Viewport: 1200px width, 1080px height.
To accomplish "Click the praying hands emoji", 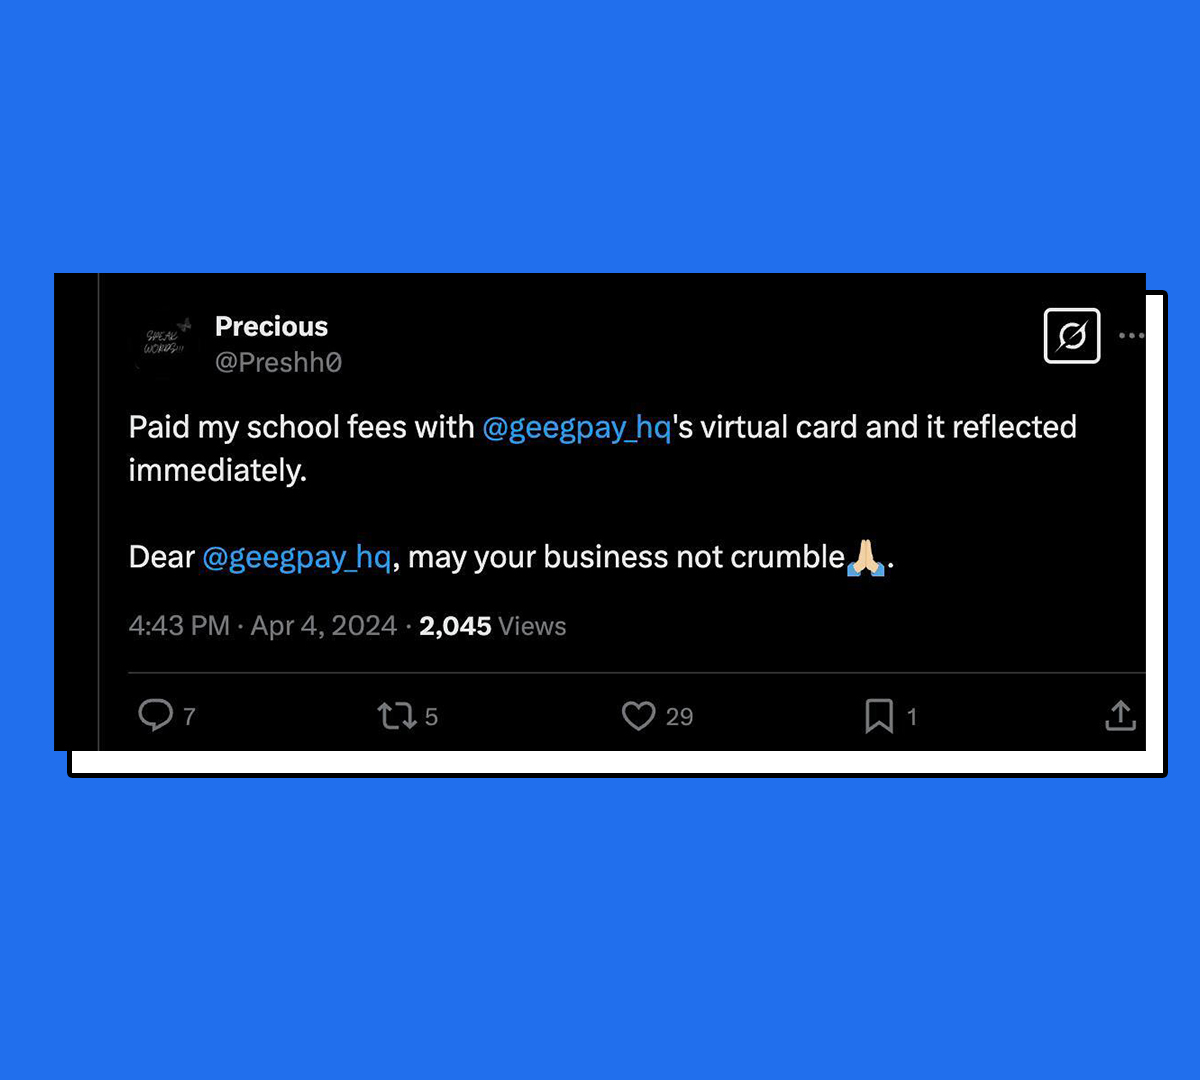I will (x=866, y=557).
